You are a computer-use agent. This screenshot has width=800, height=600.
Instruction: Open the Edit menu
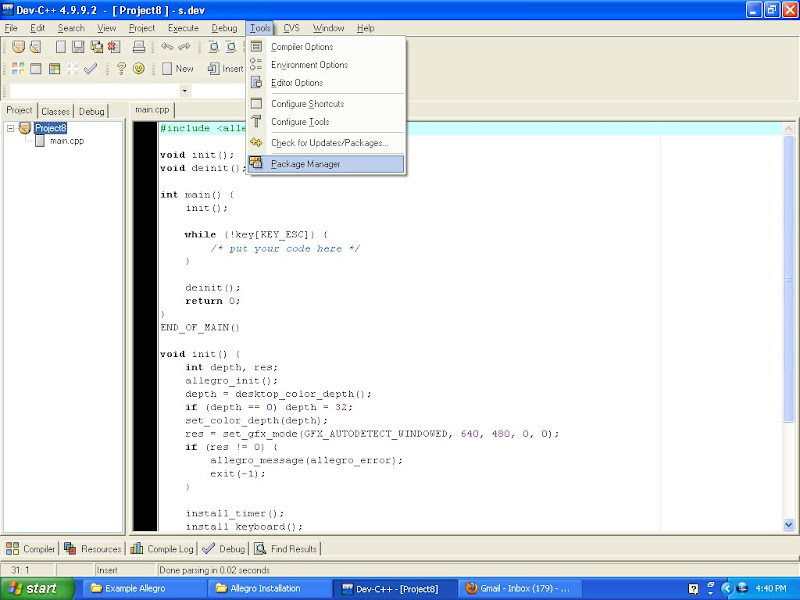pos(37,28)
